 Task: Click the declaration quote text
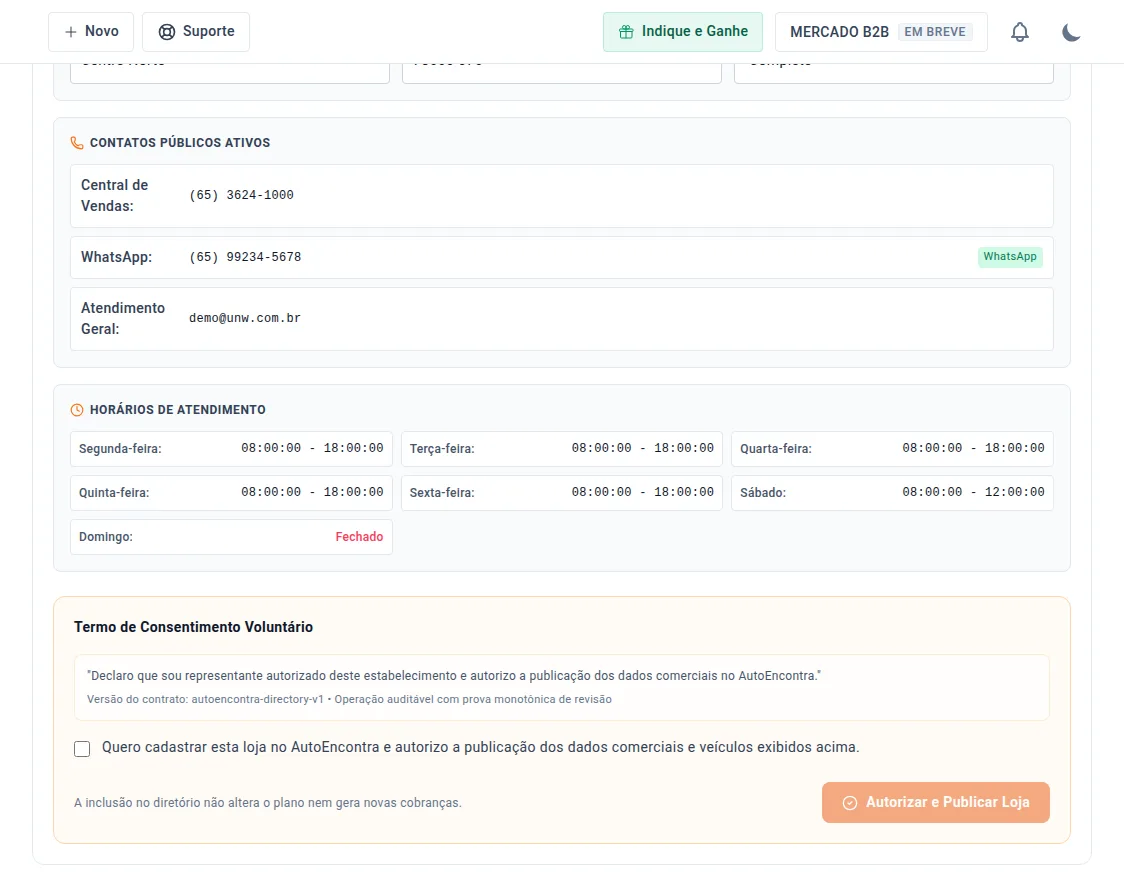454,676
